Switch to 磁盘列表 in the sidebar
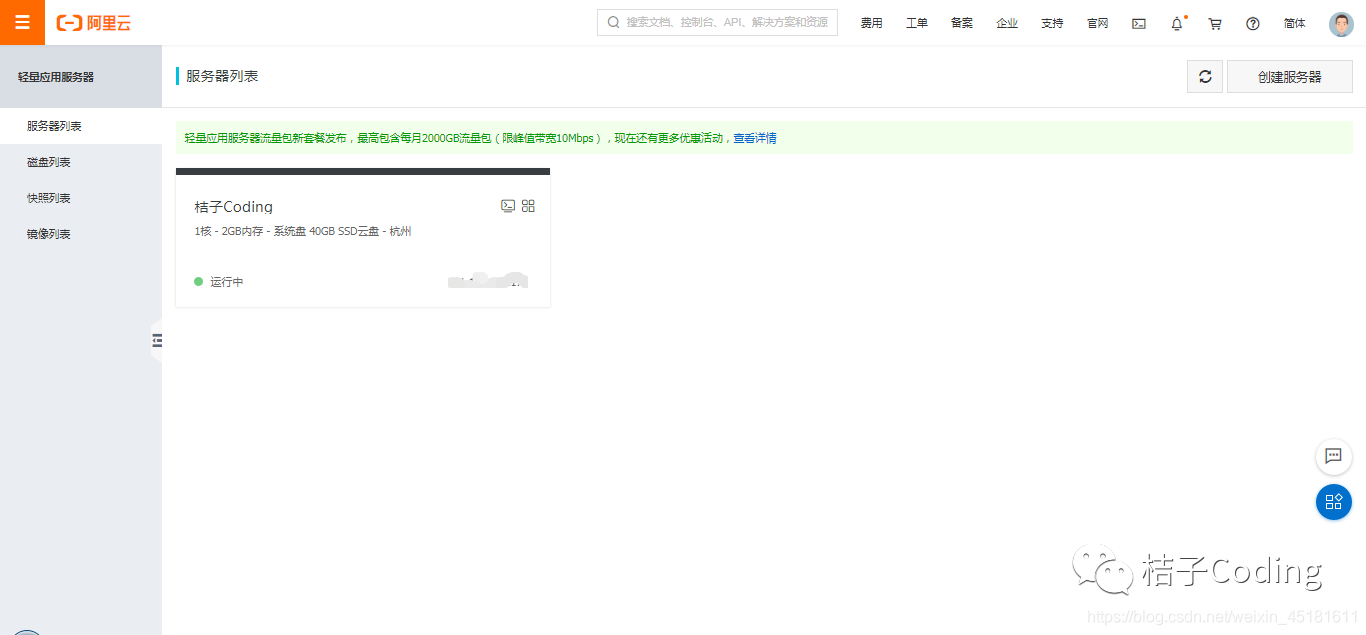The width and height of the screenshot is (1366, 635). click(x=50, y=161)
